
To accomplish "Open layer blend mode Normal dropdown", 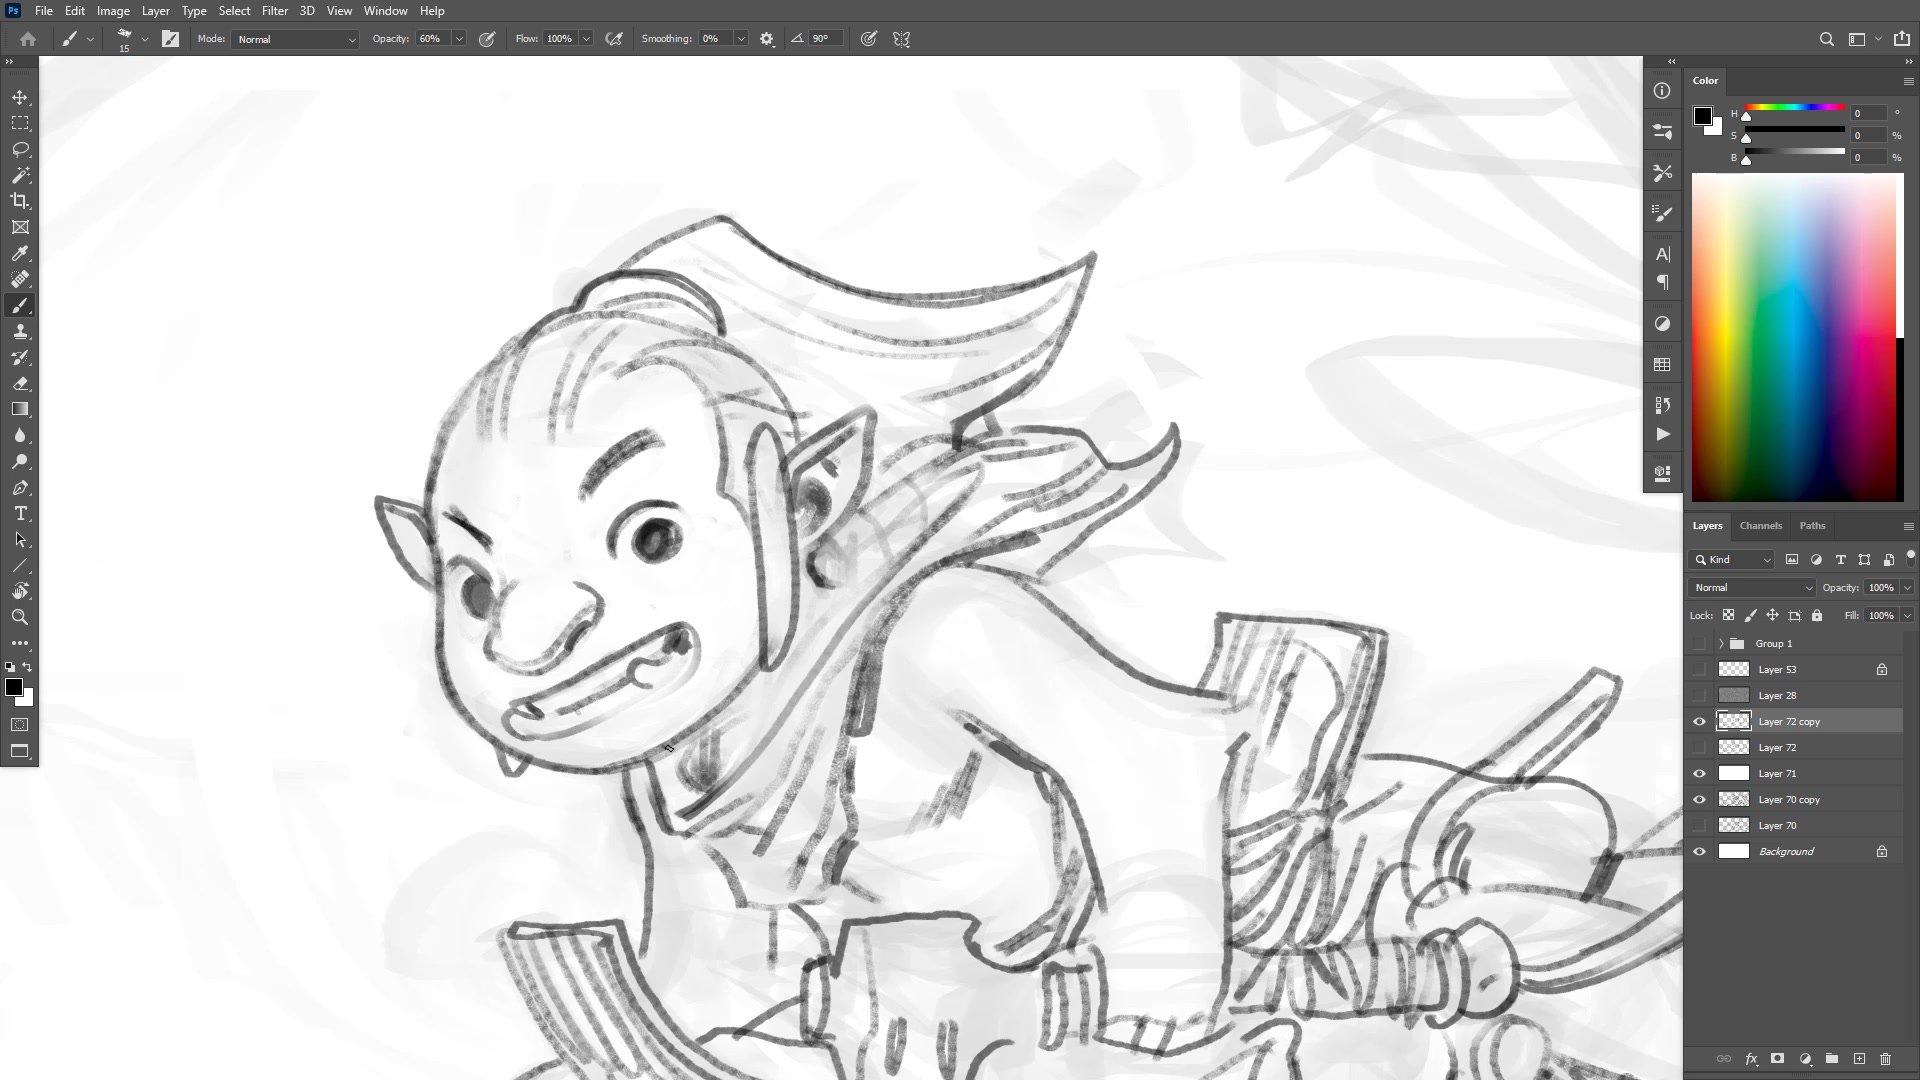I will click(1752, 587).
